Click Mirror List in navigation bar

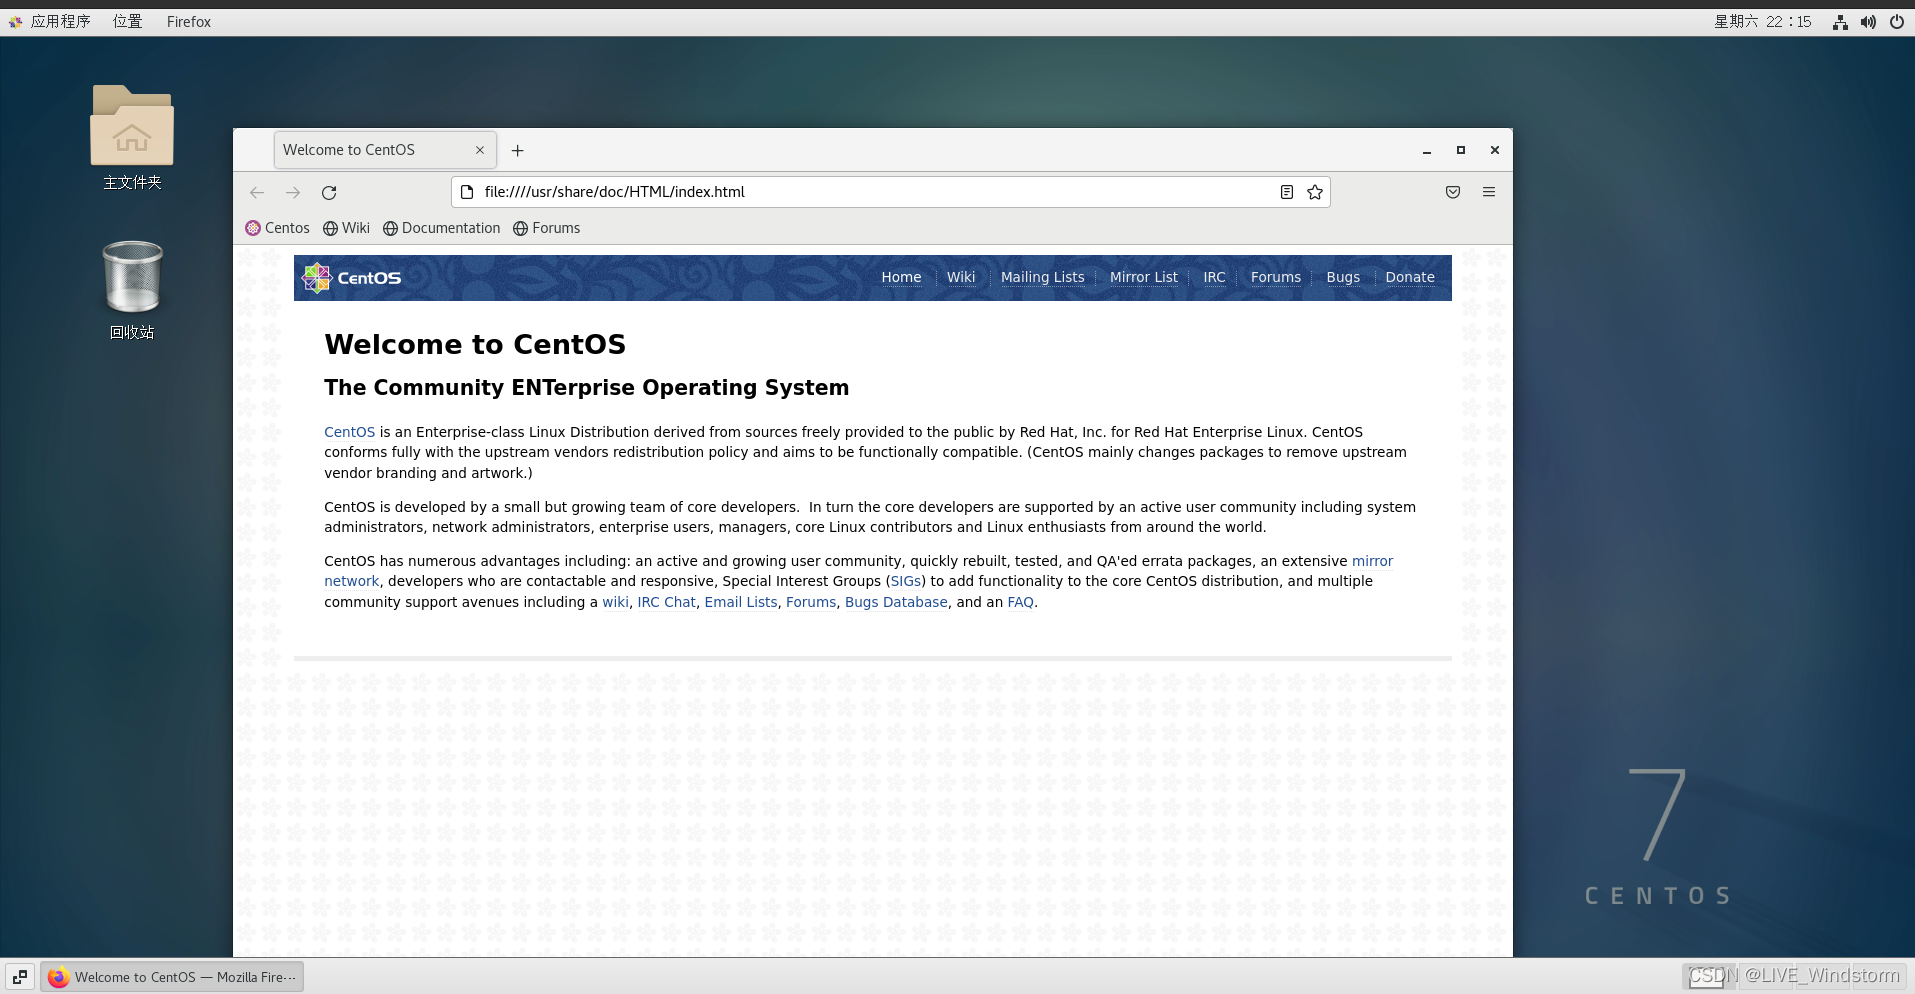tap(1143, 277)
